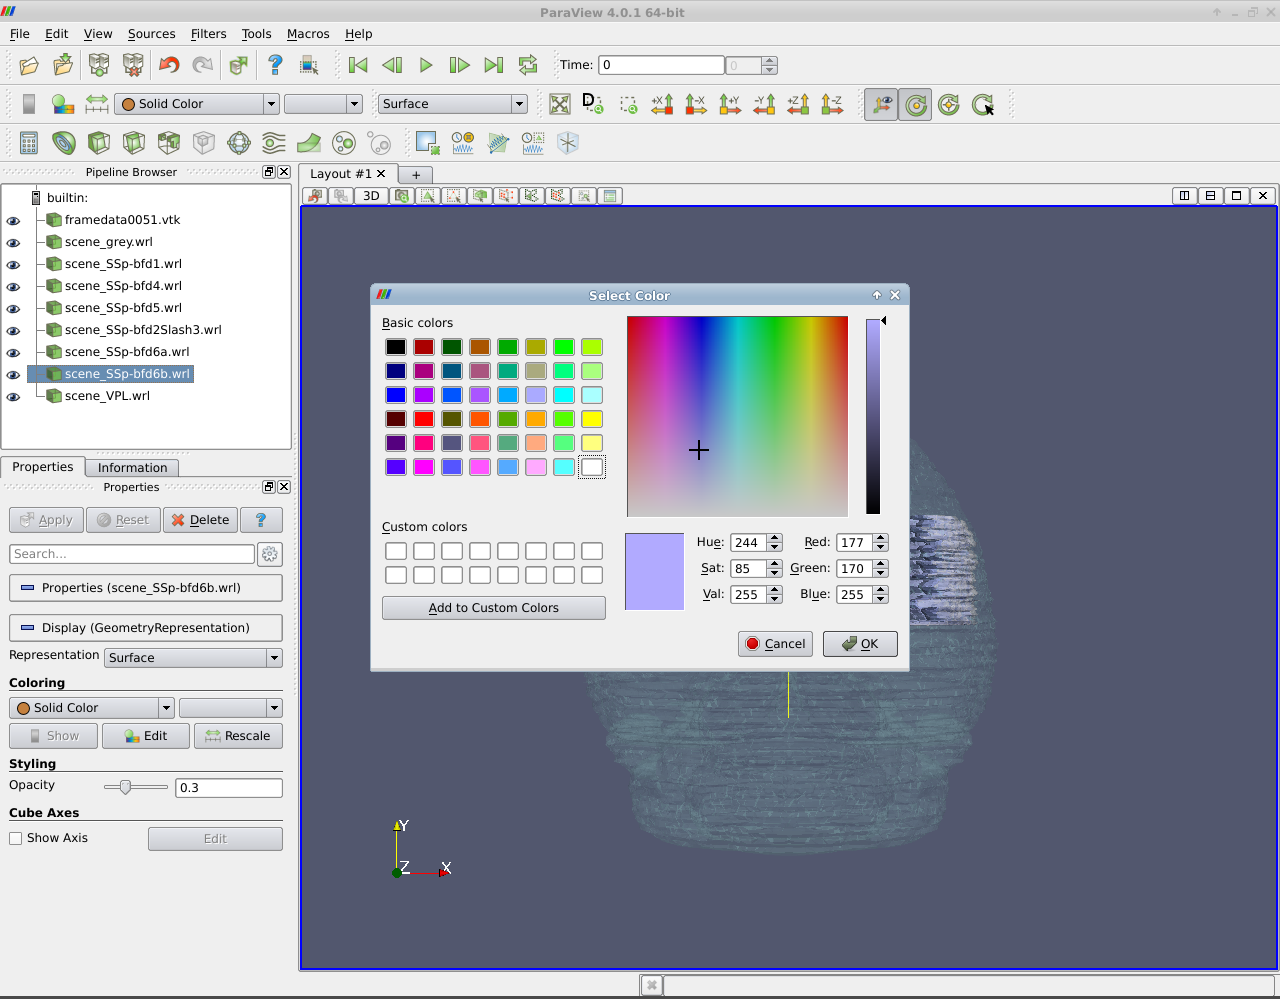Click OK in the Select Color dialog
This screenshot has width=1280, height=999.
coord(860,644)
